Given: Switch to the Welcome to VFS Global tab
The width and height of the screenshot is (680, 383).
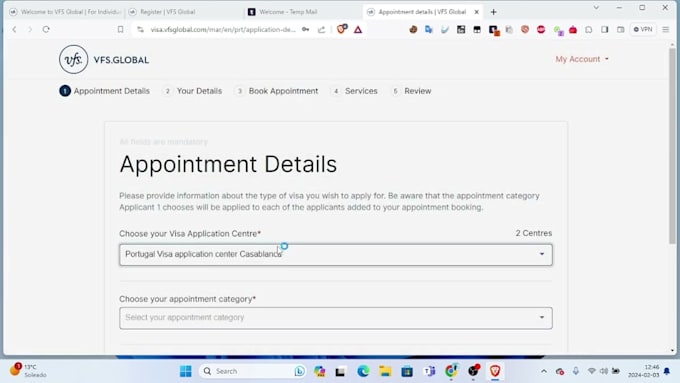Looking at the screenshot, I should [65, 12].
